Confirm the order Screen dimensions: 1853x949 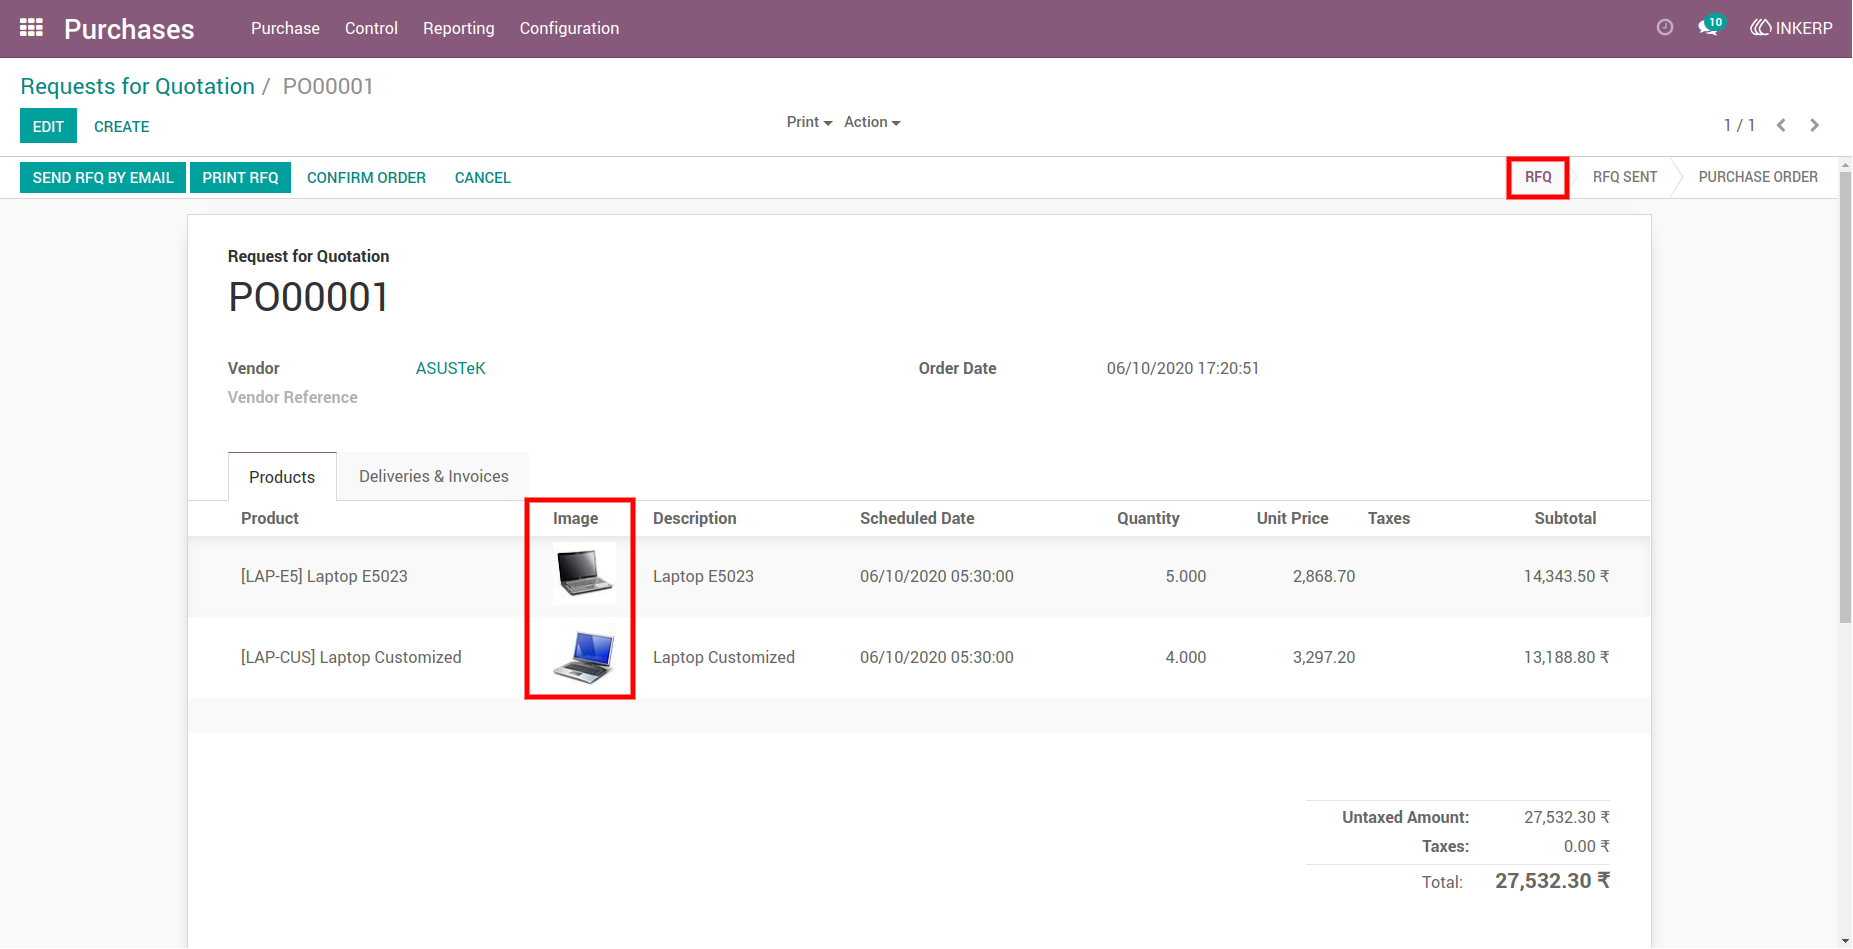coord(366,177)
